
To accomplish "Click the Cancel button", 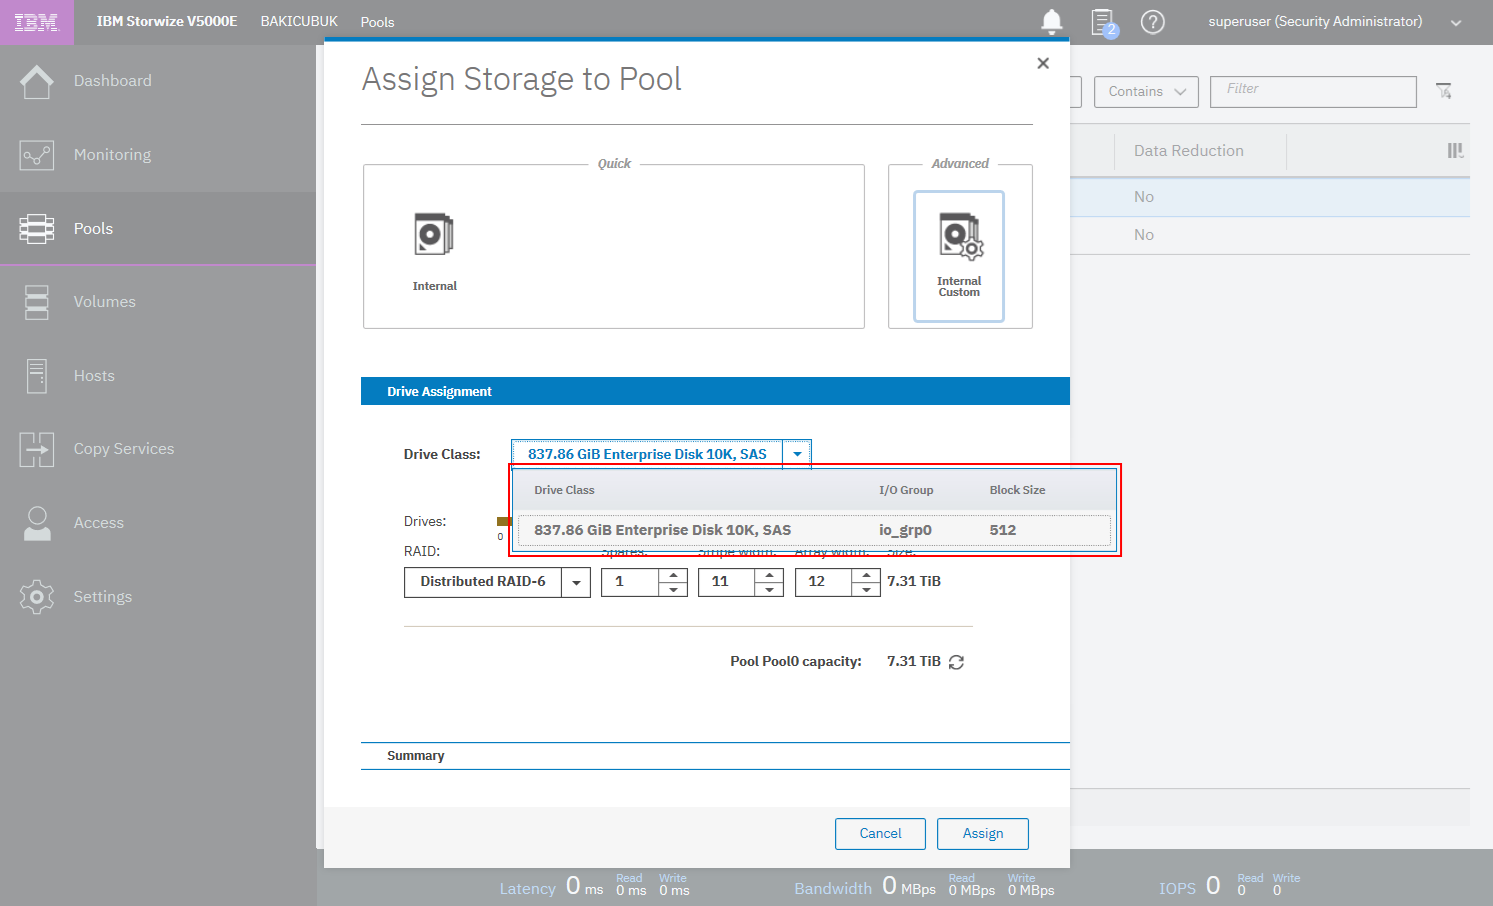I will tap(880, 834).
